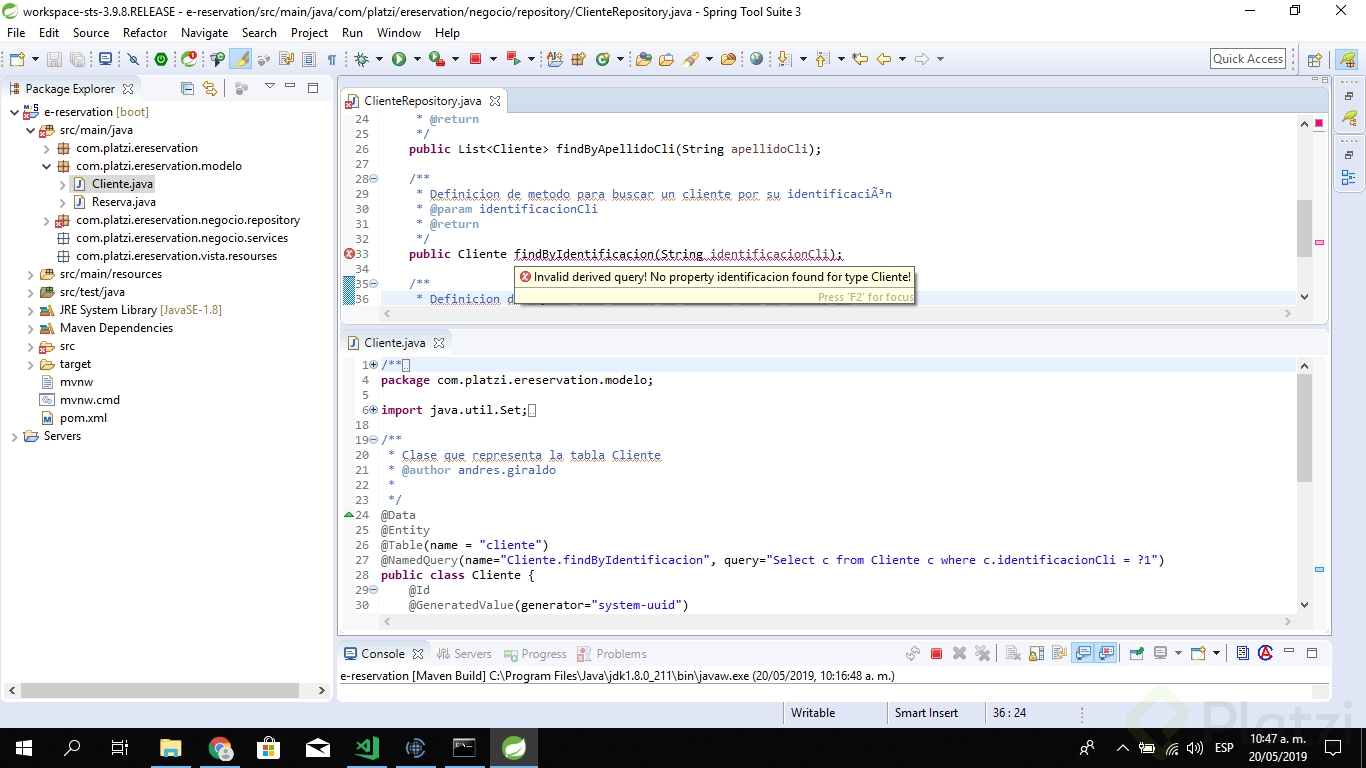
Task: Select the ClienteRepository.java editor tab
Action: pos(422,101)
